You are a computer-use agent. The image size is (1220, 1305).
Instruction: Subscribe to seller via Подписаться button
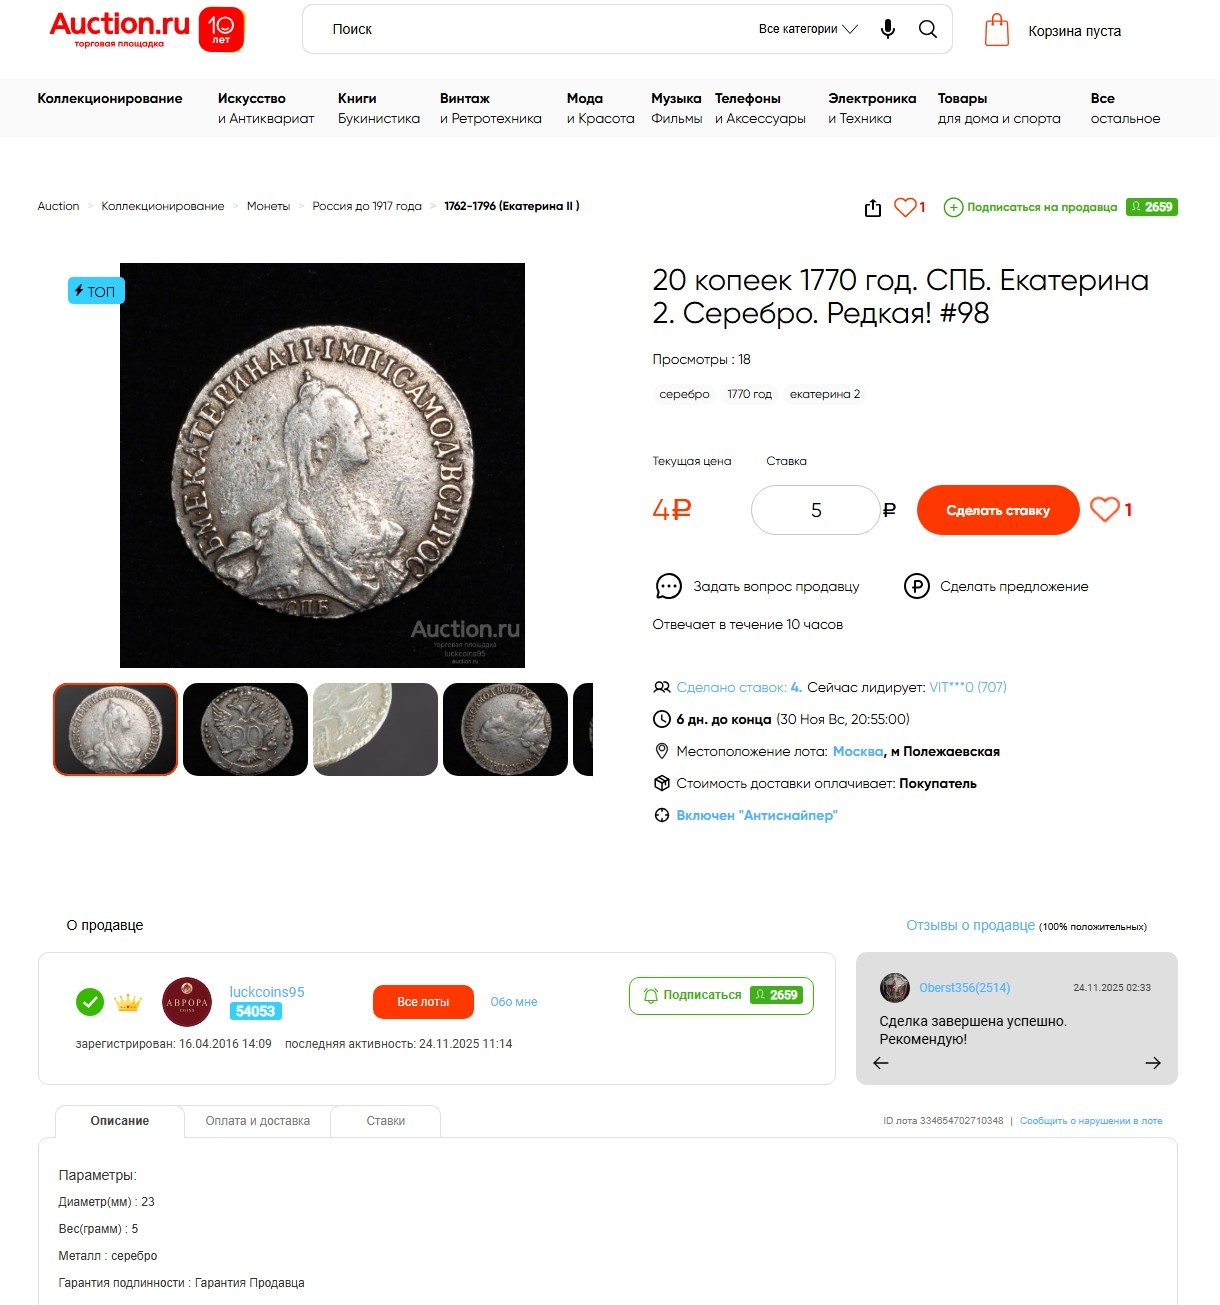tap(721, 995)
